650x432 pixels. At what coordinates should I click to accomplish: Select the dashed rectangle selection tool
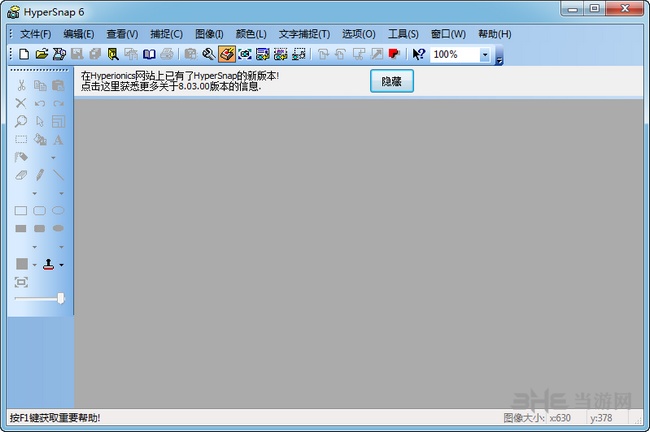21,139
